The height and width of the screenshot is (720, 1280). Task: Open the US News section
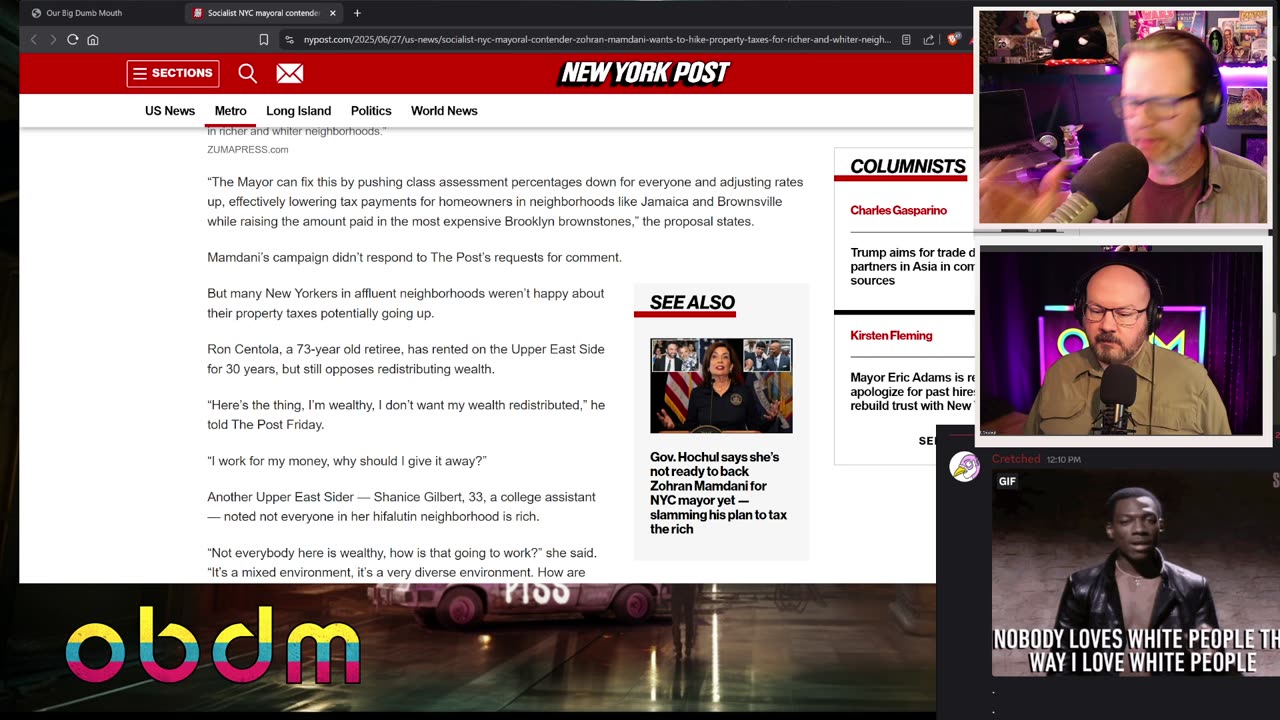[170, 111]
